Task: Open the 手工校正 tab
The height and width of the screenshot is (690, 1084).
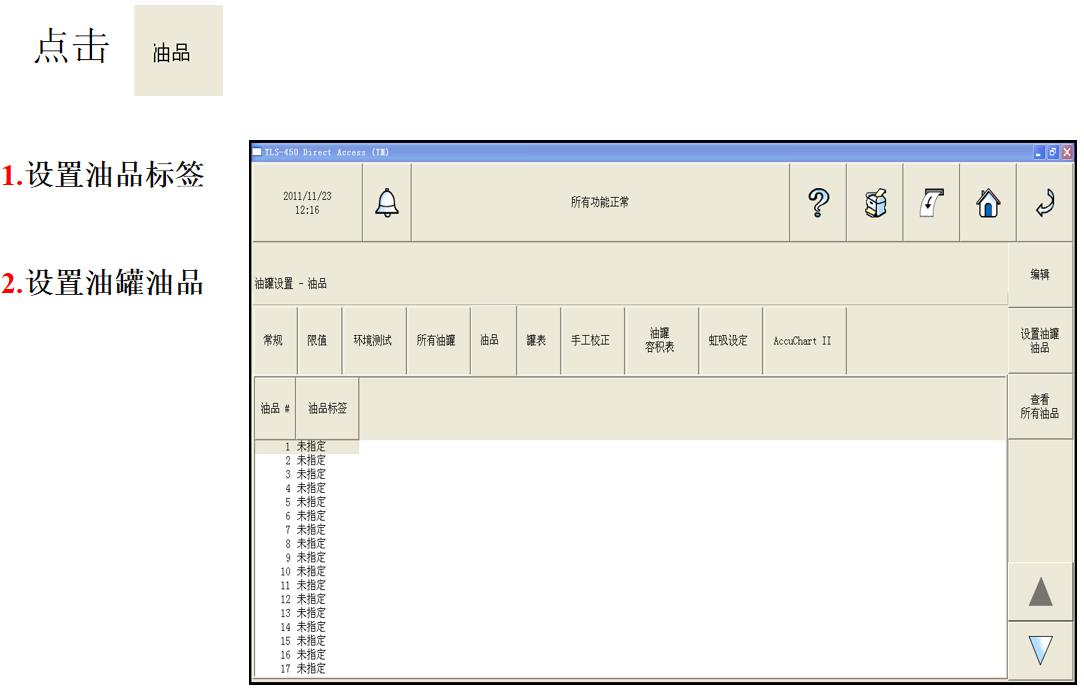Action: (590, 341)
